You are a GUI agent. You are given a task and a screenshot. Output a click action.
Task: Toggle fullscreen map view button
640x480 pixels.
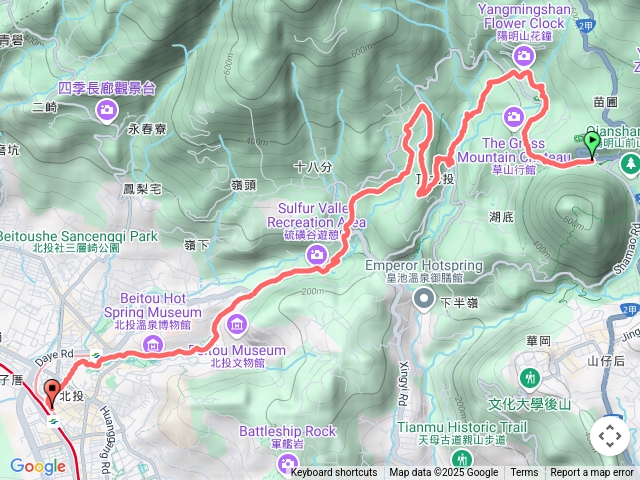coord(610,436)
